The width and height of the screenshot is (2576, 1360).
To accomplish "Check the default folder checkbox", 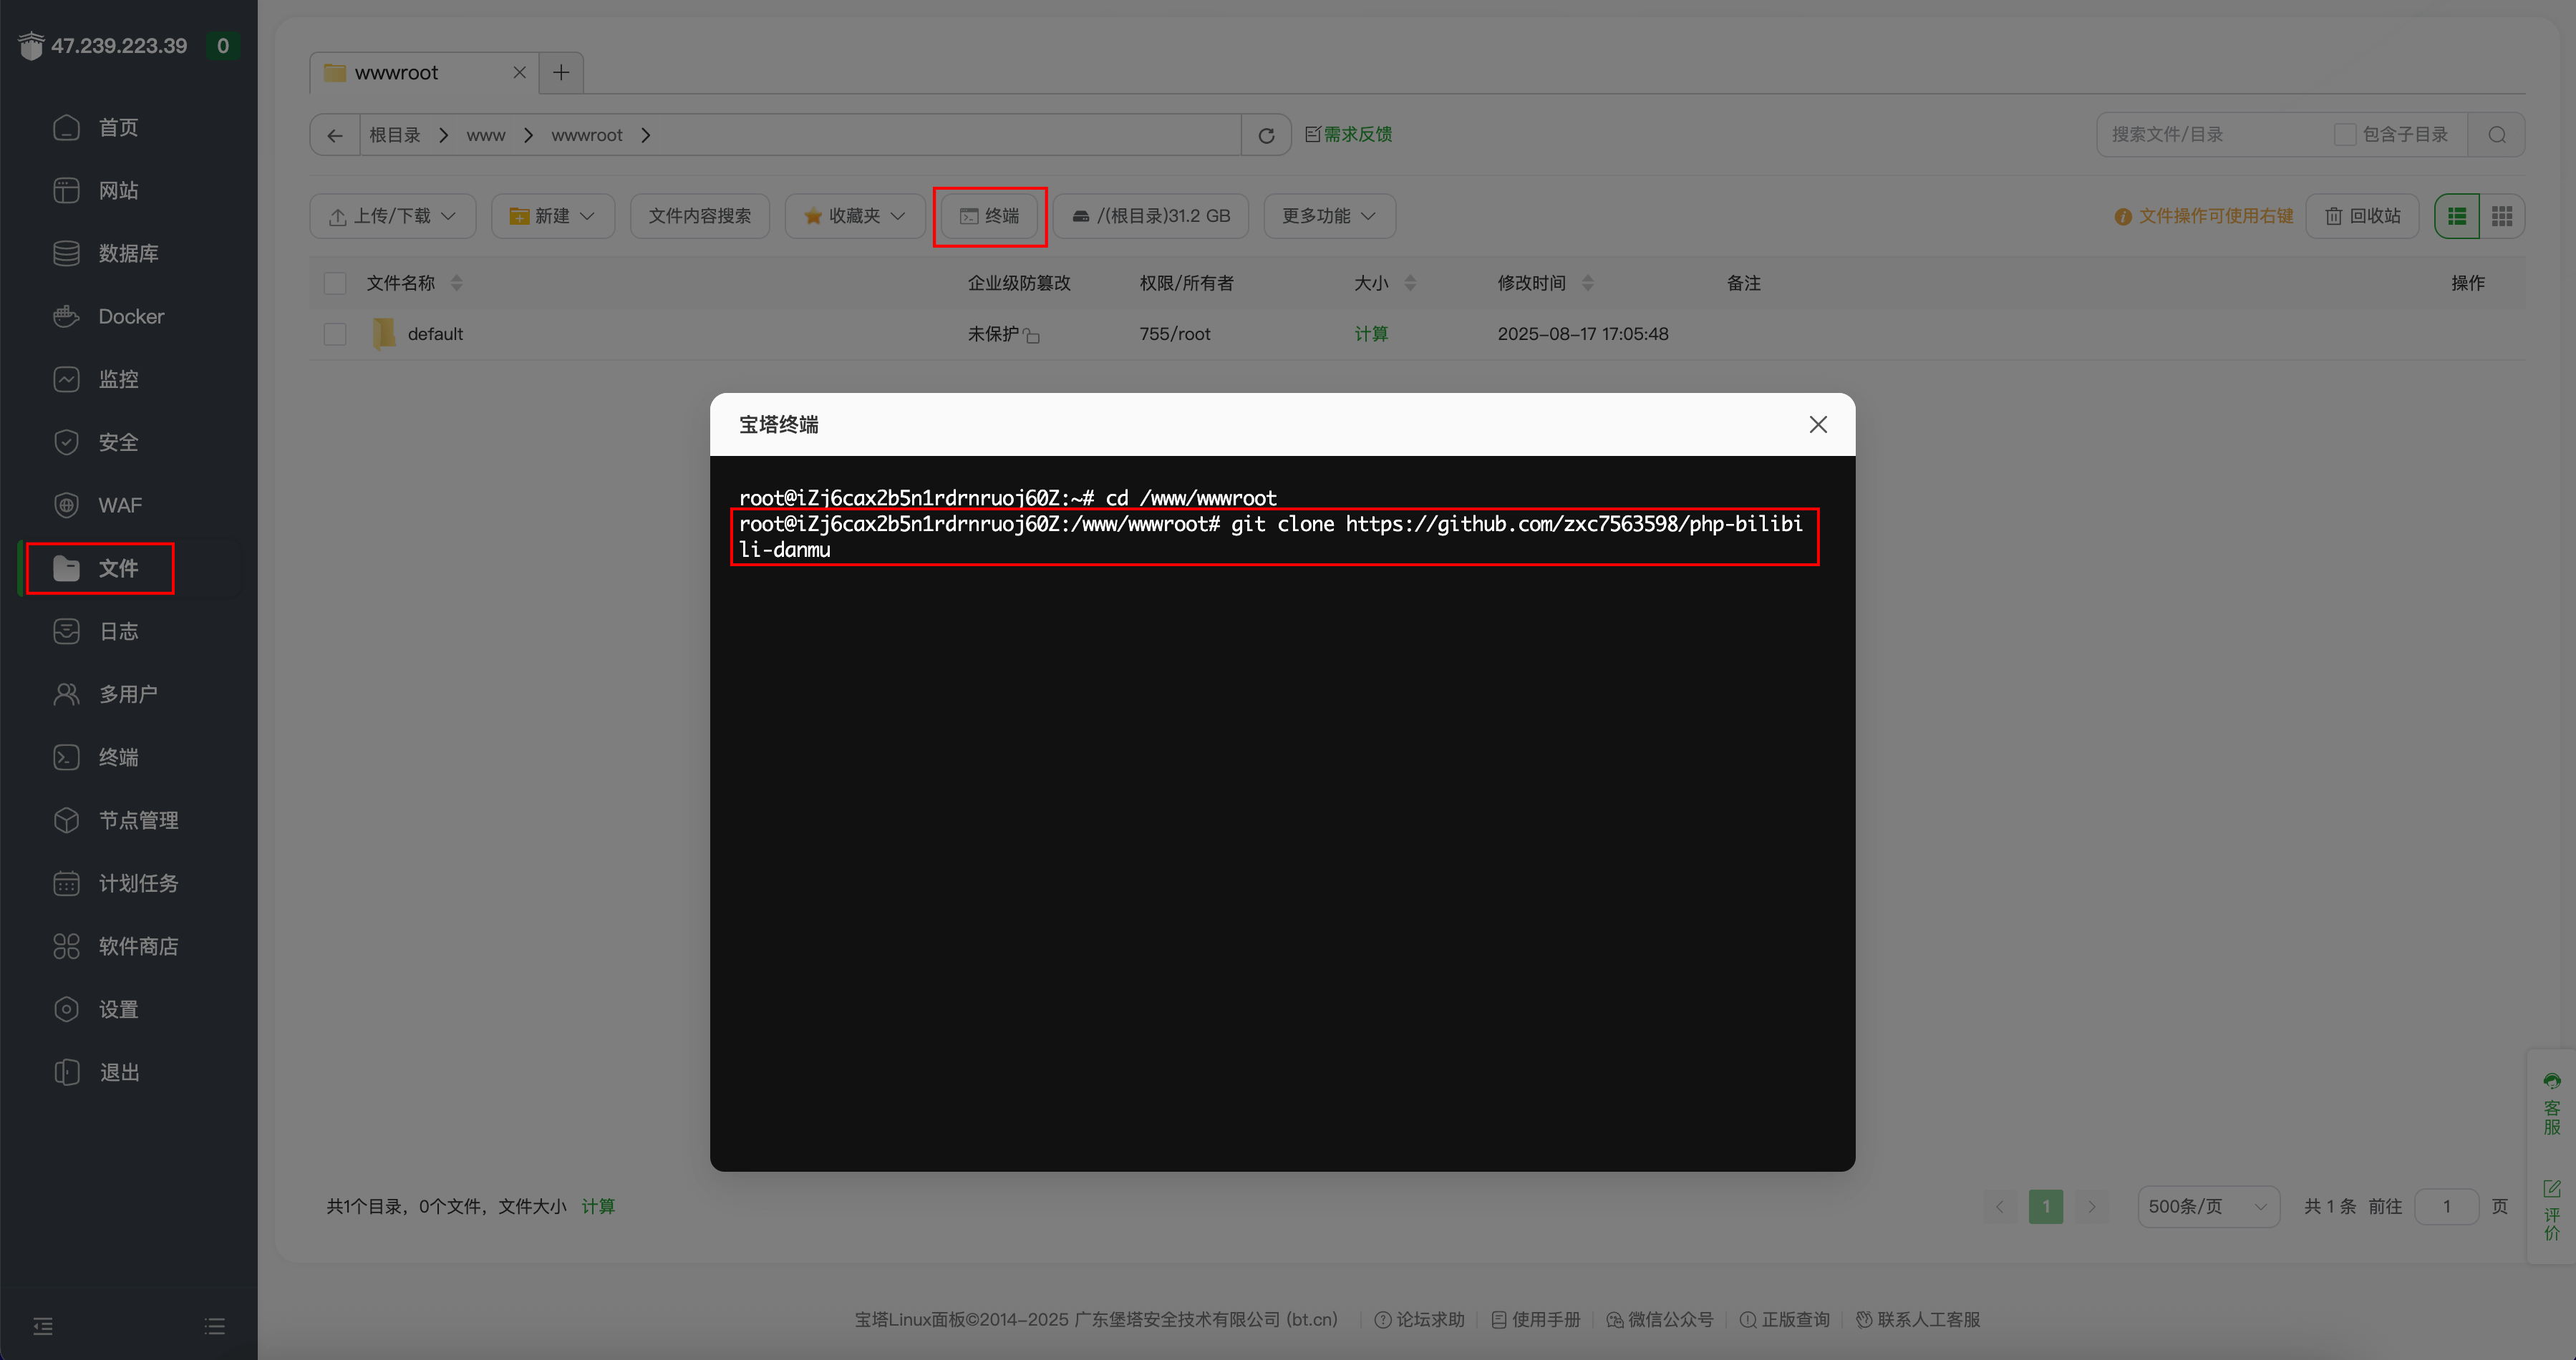I will [x=335, y=334].
